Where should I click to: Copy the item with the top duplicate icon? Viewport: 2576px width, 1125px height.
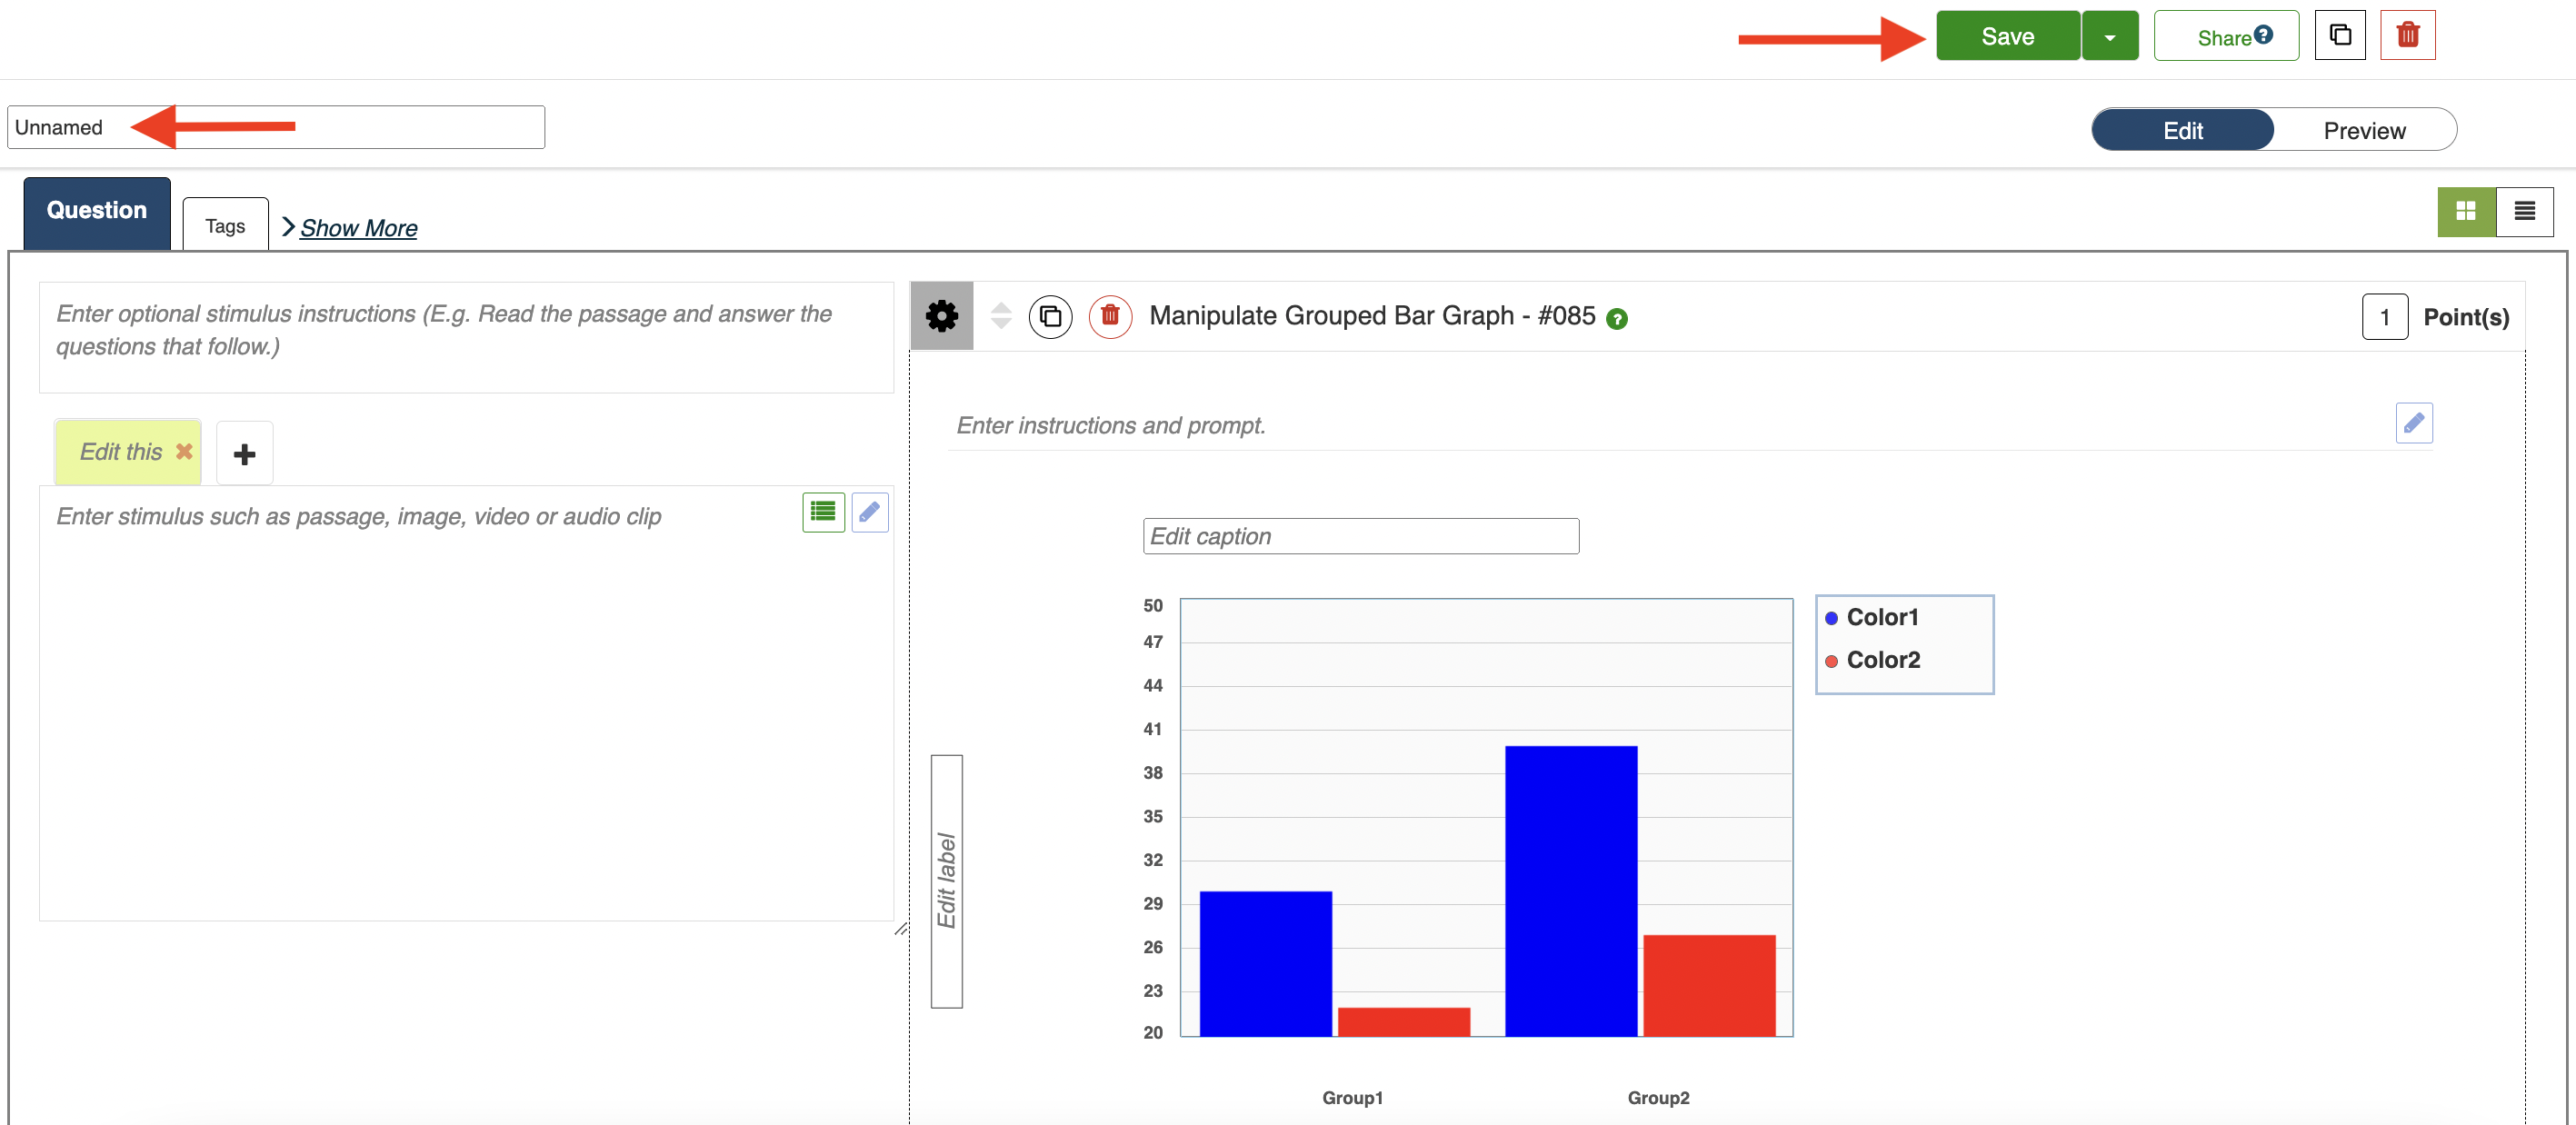(2340, 36)
